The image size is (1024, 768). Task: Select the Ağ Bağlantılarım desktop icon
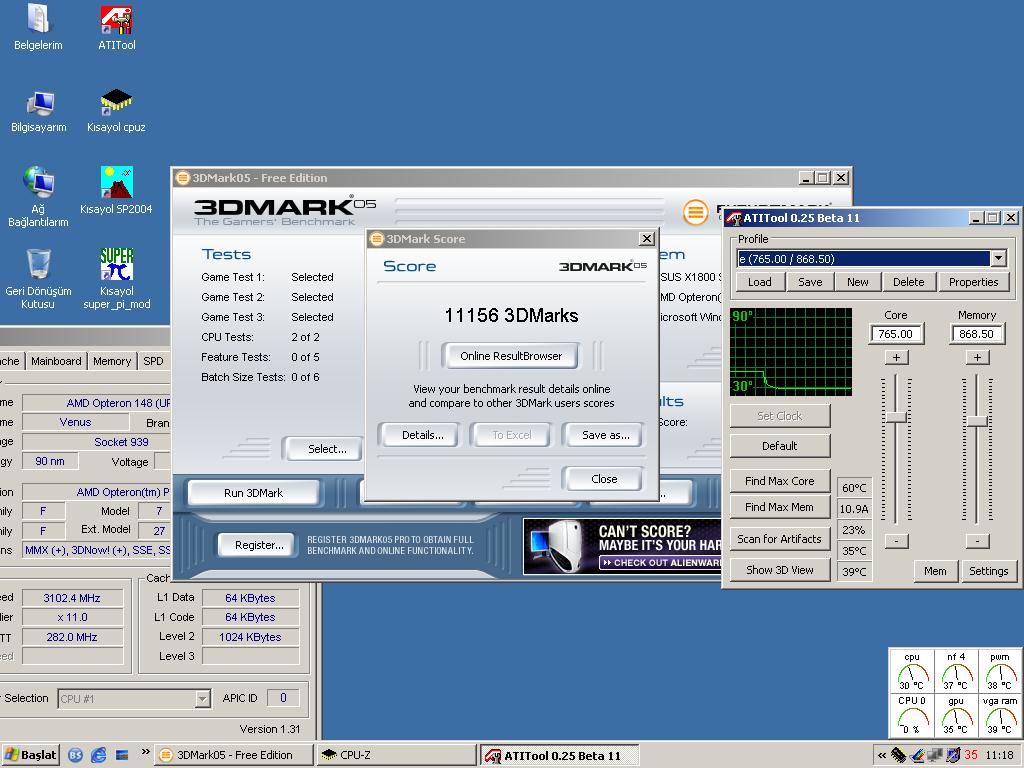[x=39, y=196]
